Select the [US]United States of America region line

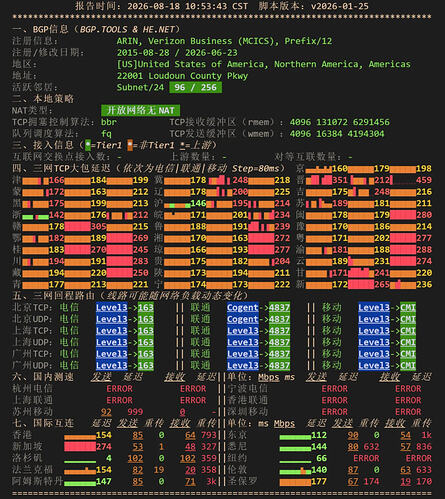(x=264, y=64)
